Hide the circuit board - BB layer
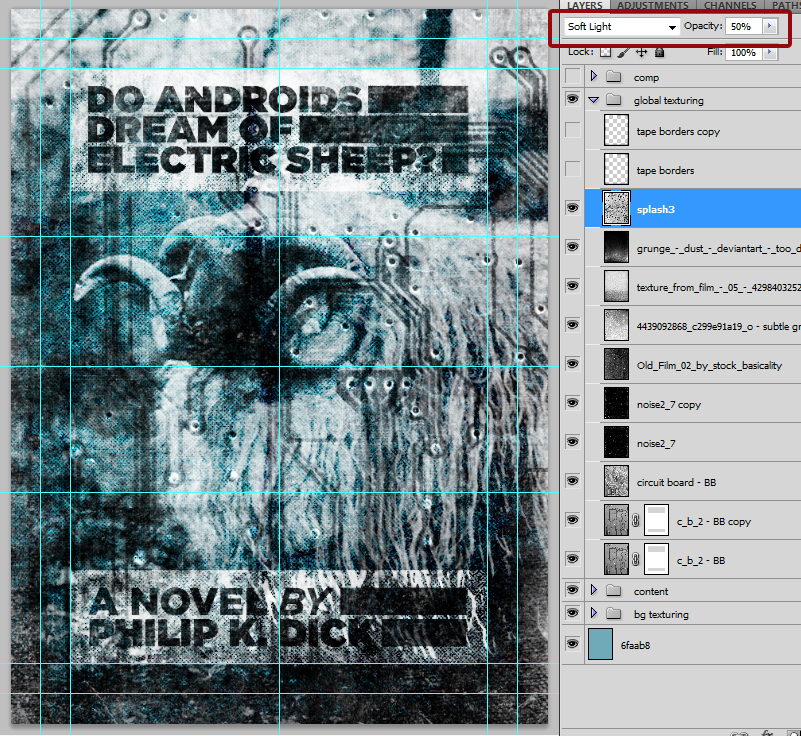 point(573,481)
